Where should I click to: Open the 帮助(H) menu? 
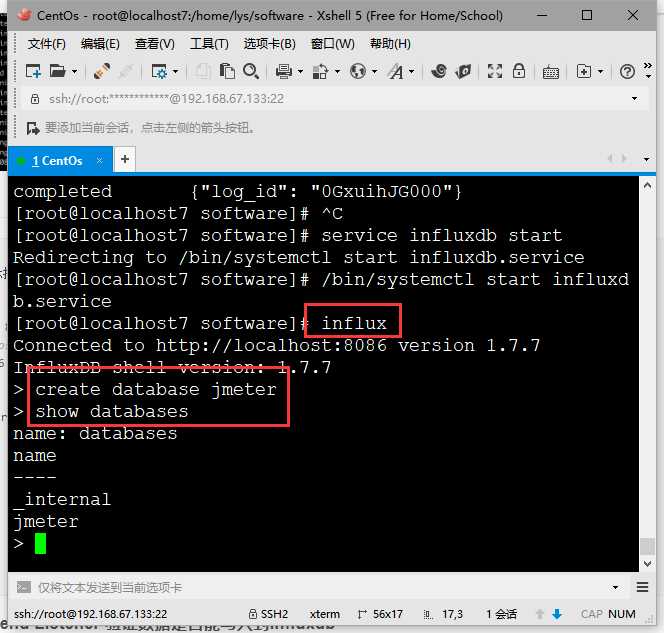(390, 44)
